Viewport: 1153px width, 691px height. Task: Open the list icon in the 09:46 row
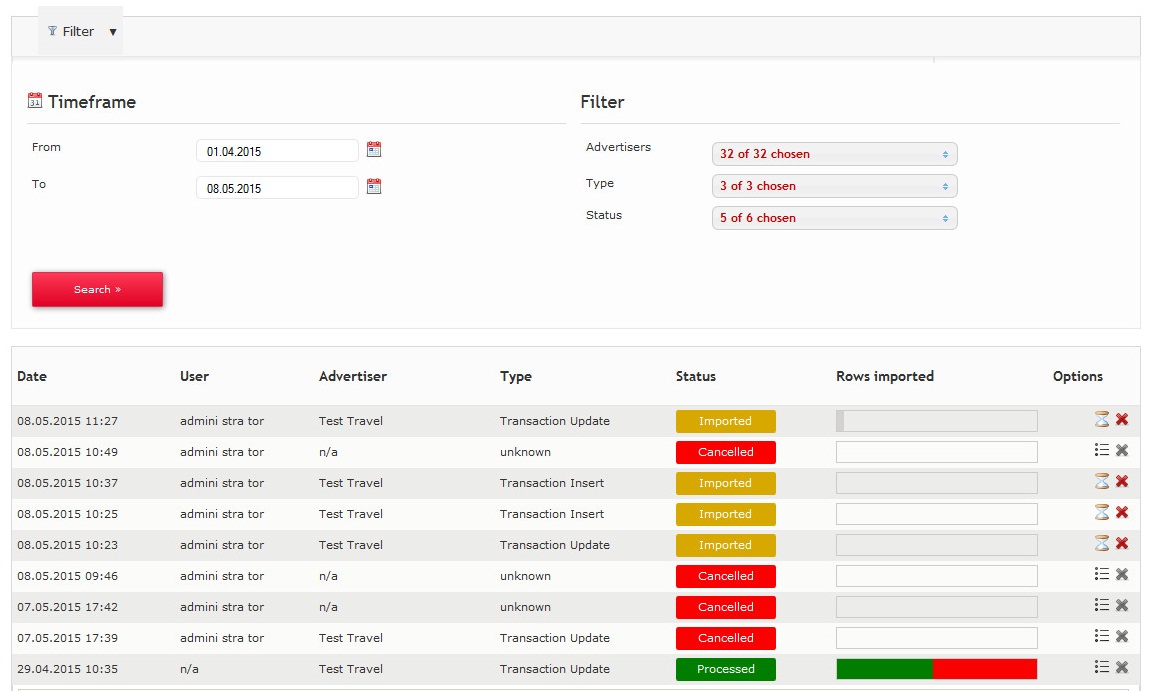tap(1102, 574)
